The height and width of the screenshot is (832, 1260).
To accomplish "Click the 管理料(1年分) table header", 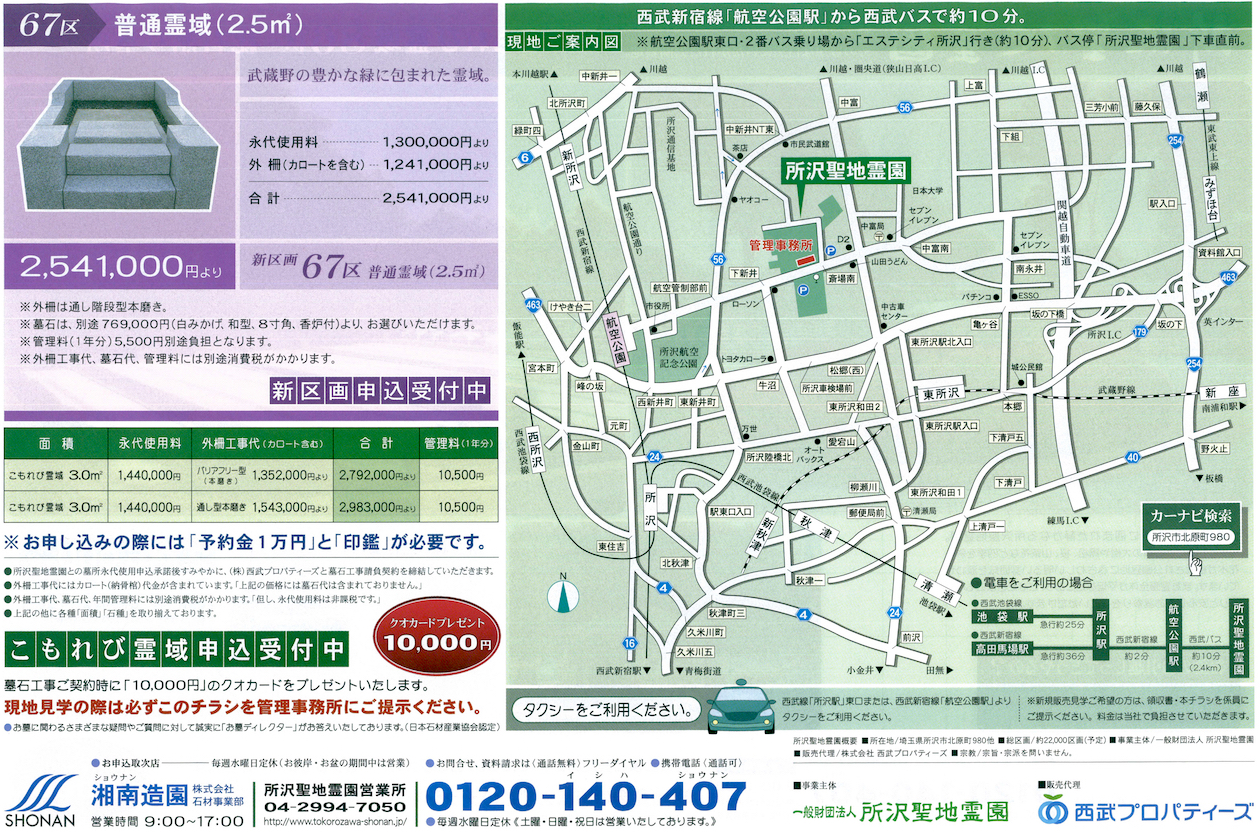I will click(x=456, y=443).
